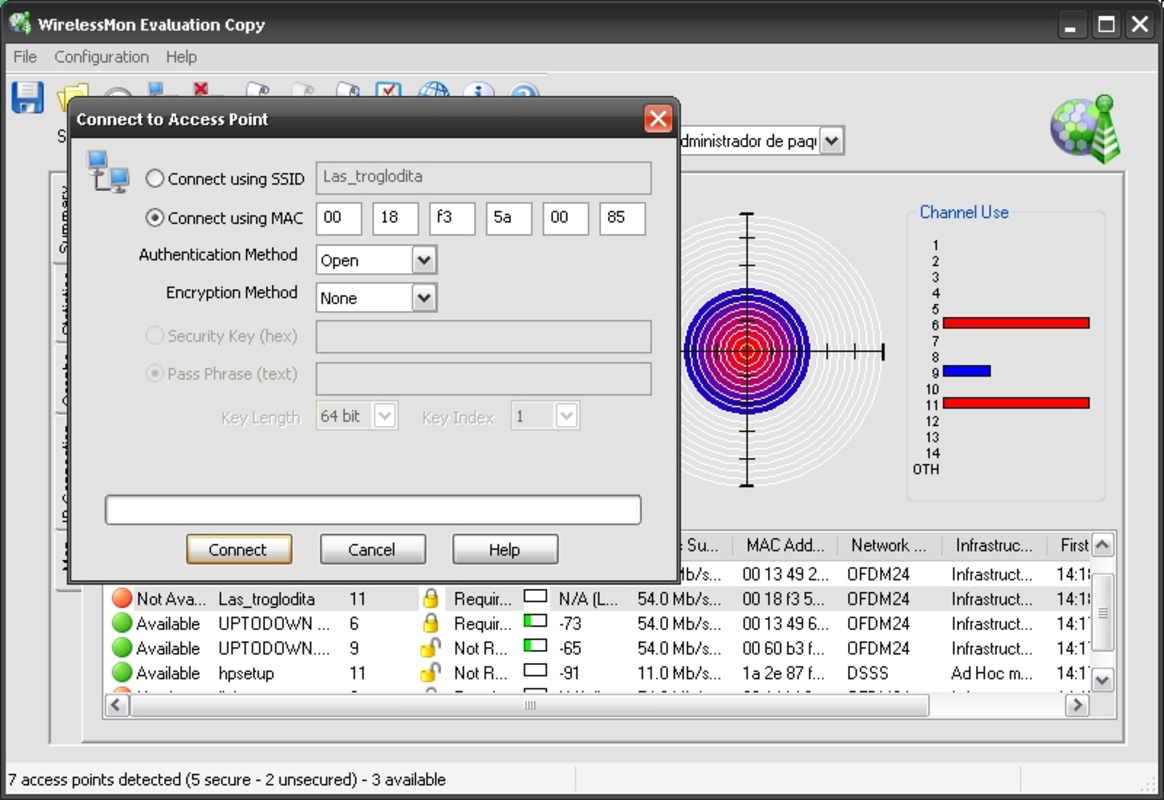Screen dimensions: 1164x800
Task: Click the horizontal scrollbar thumb of the list
Action: [x=529, y=705]
